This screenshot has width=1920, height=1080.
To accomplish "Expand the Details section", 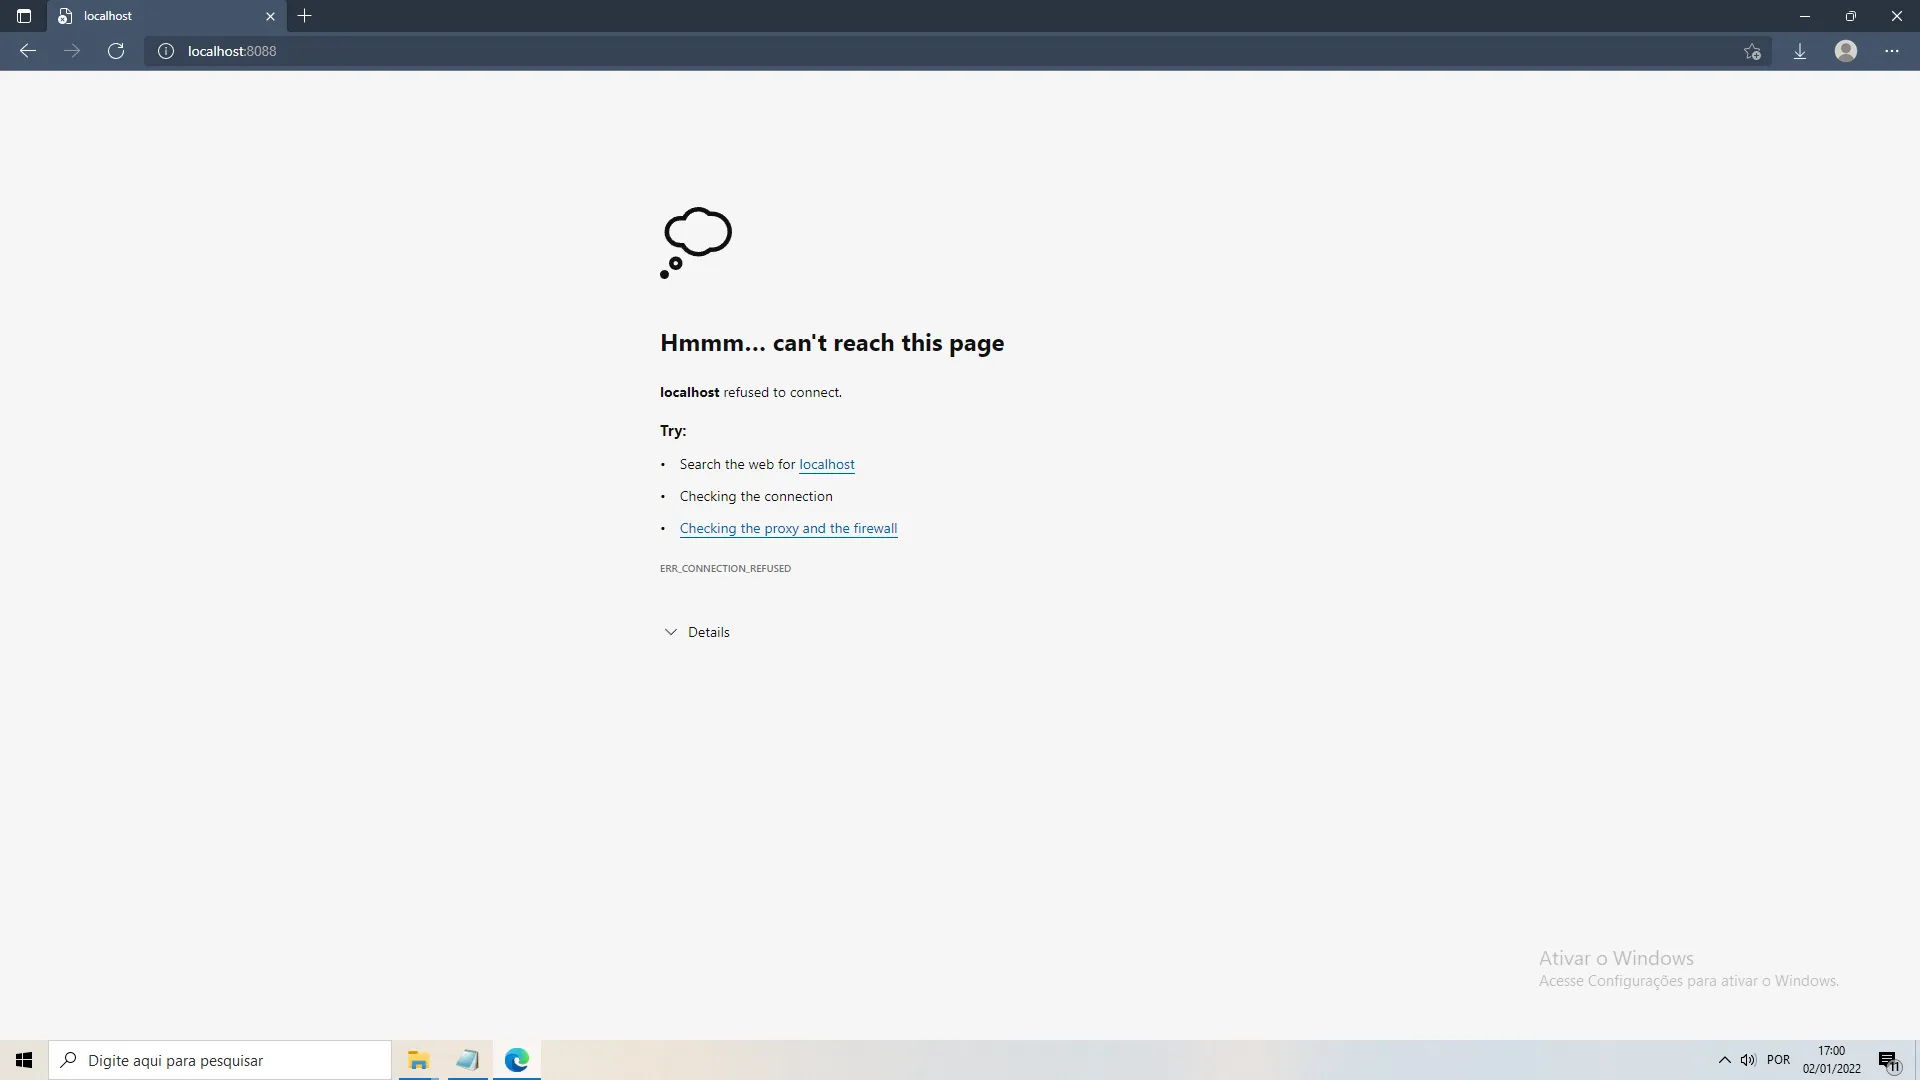I will (697, 632).
